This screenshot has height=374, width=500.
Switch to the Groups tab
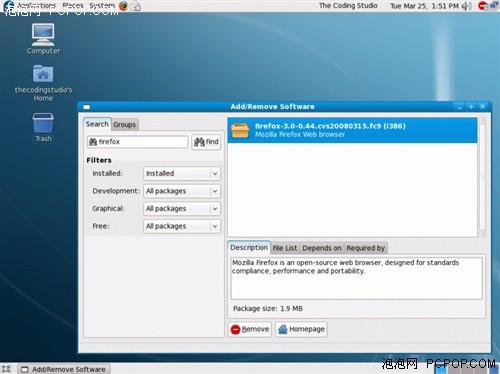pyautogui.click(x=124, y=125)
